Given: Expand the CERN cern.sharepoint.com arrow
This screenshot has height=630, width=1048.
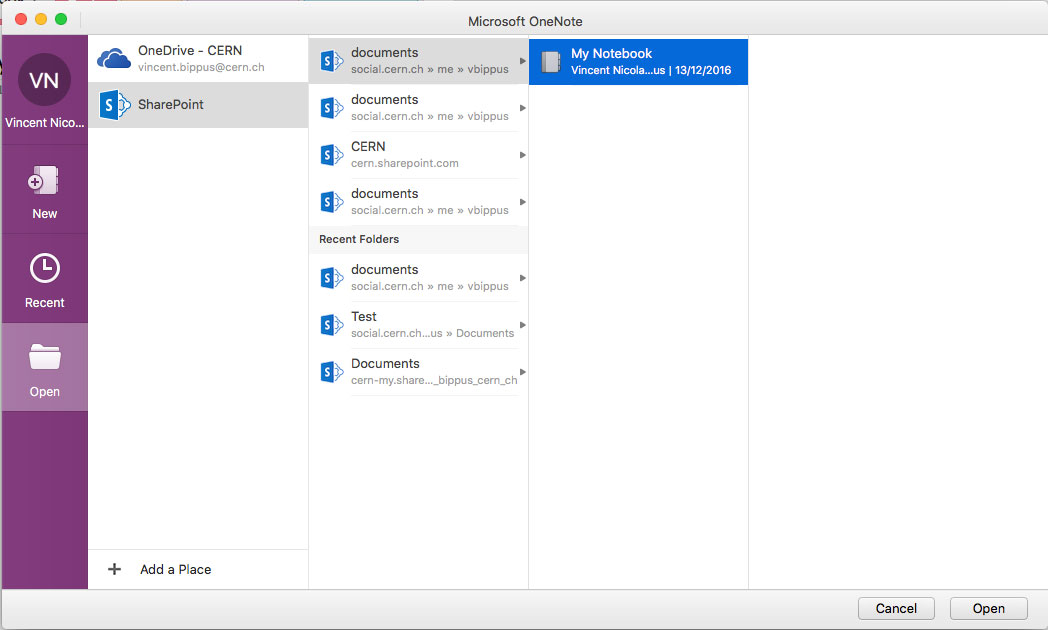Looking at the screenshot, I should pyautogui.click(x=523, y=155).
